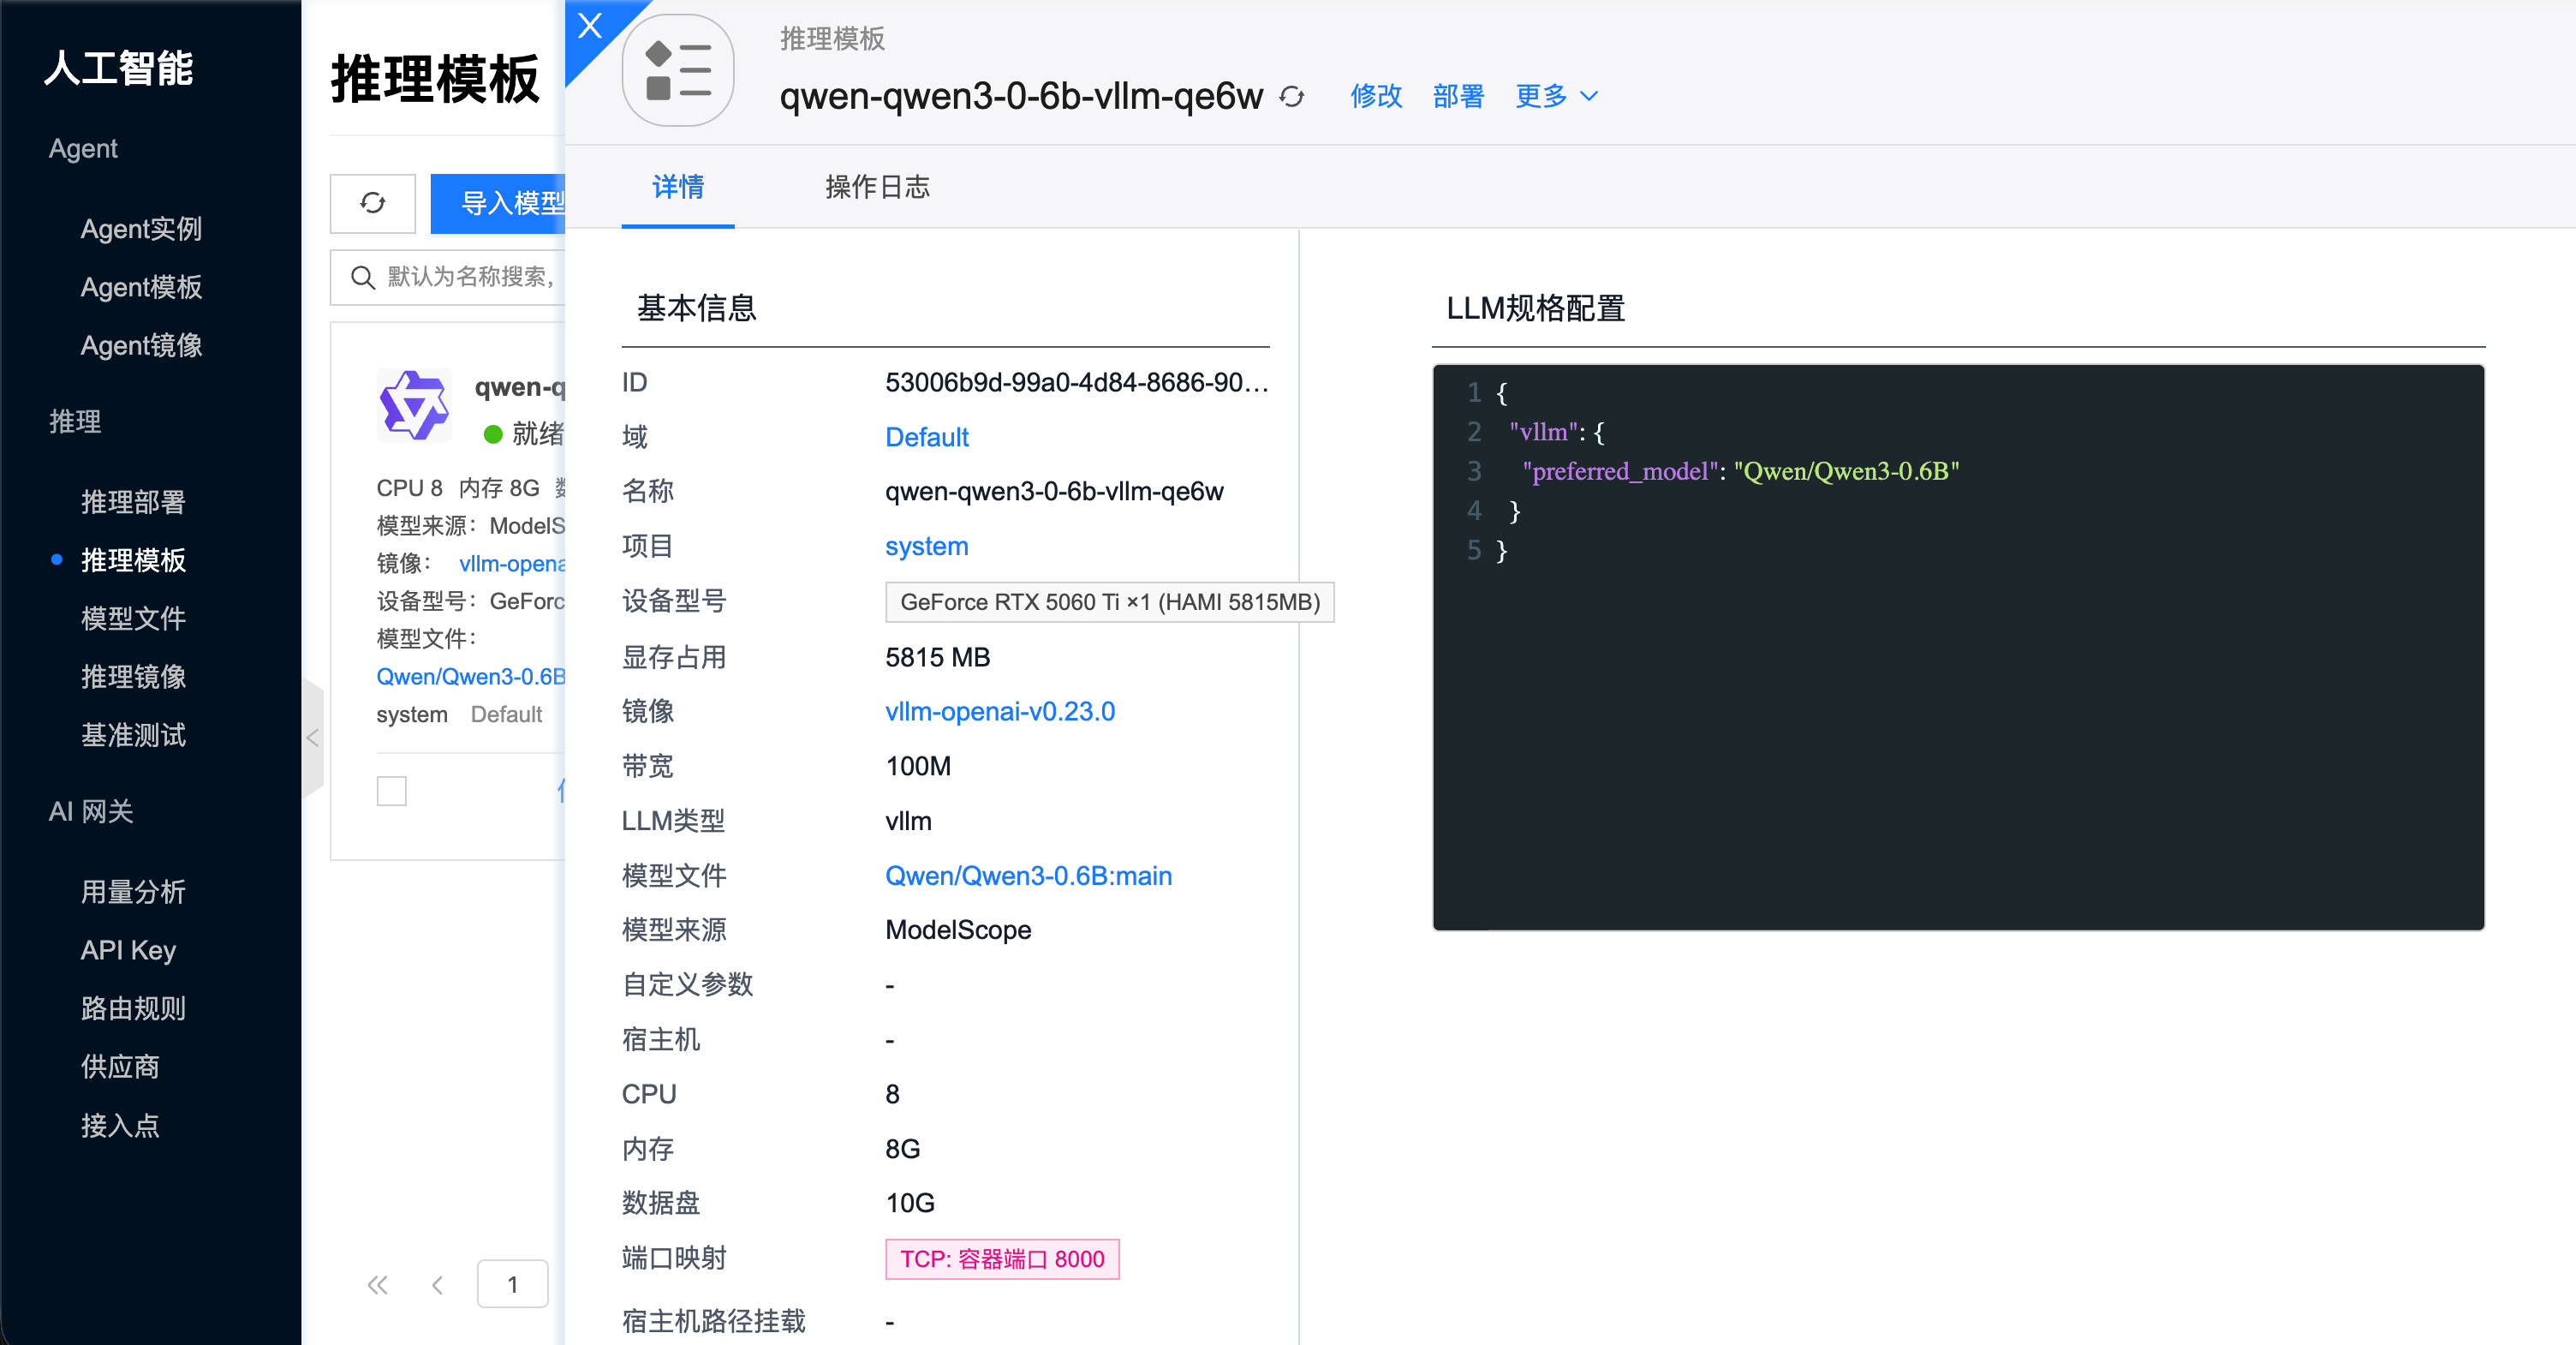Click the 导入模型 button
Viewport: 2576px width, 1345px height.
[x=498, y=203]
